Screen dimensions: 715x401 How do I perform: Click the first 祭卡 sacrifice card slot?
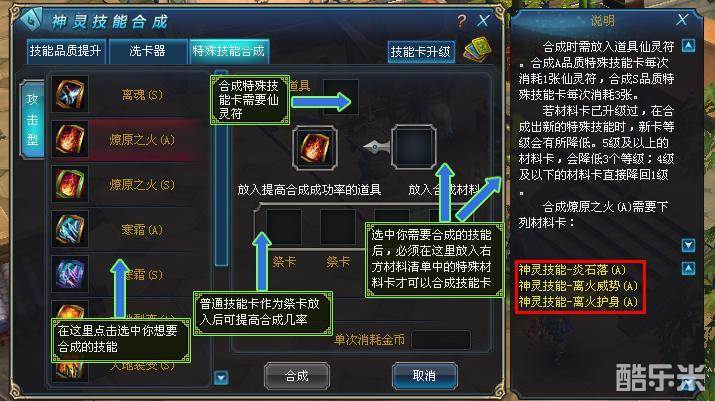pos(284,227)
